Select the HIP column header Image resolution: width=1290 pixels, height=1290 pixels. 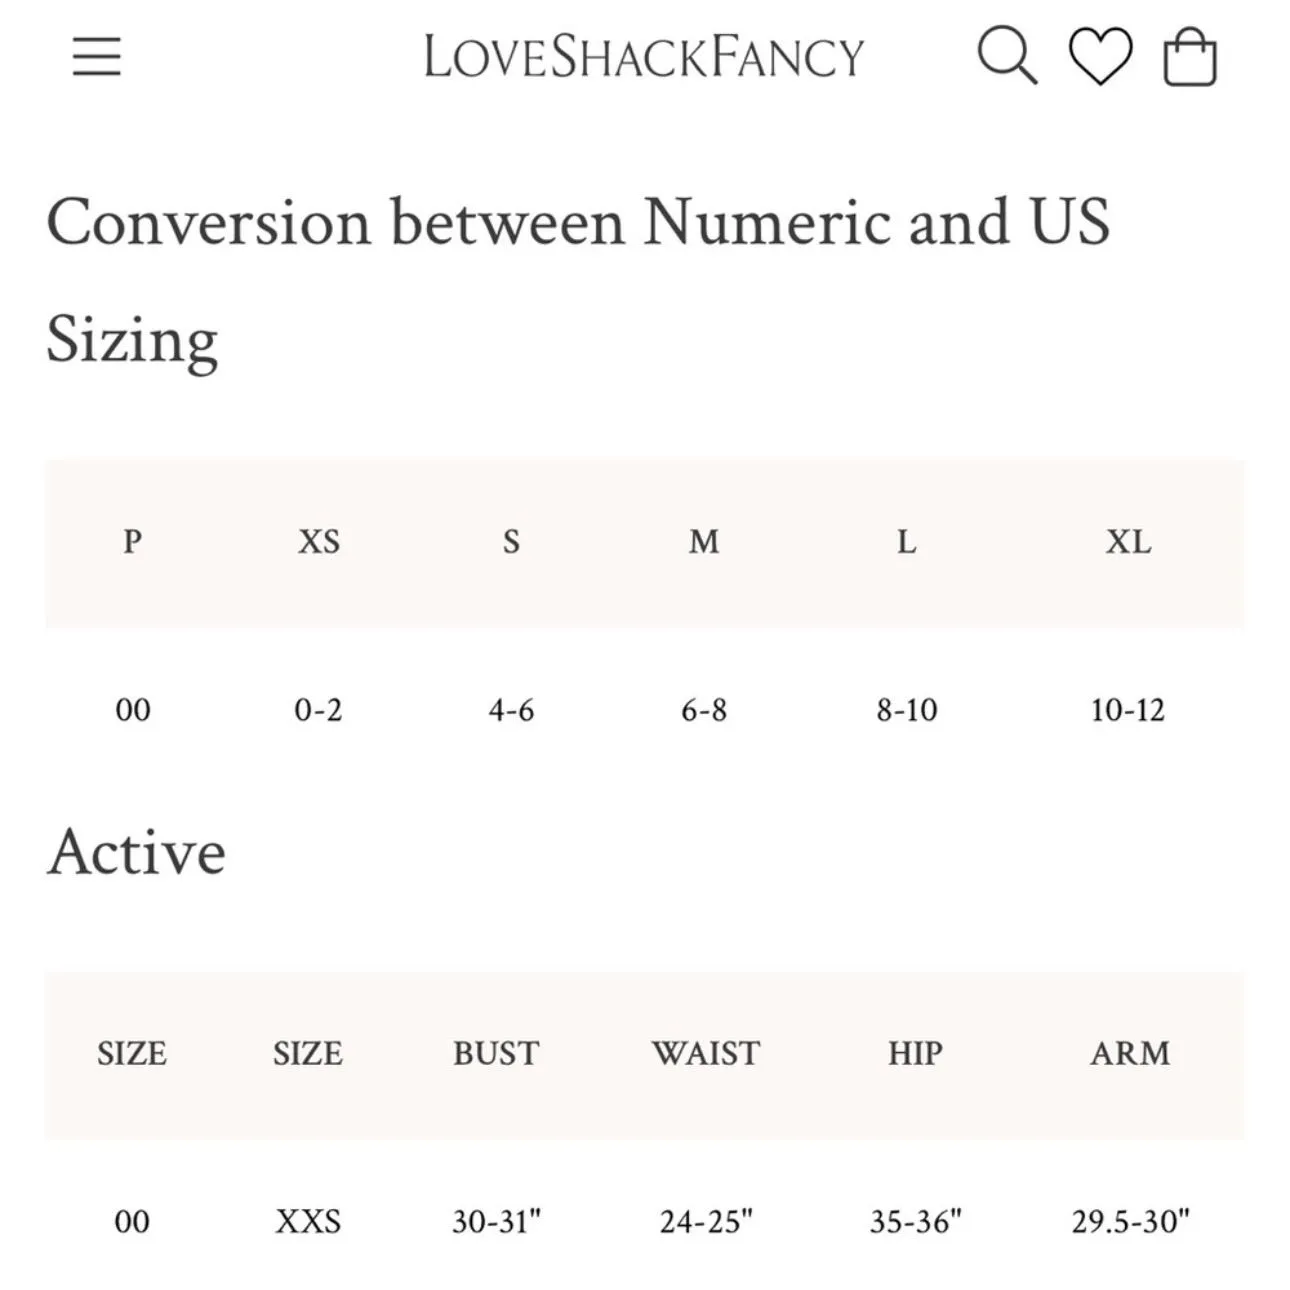(x=915, y=1054)
